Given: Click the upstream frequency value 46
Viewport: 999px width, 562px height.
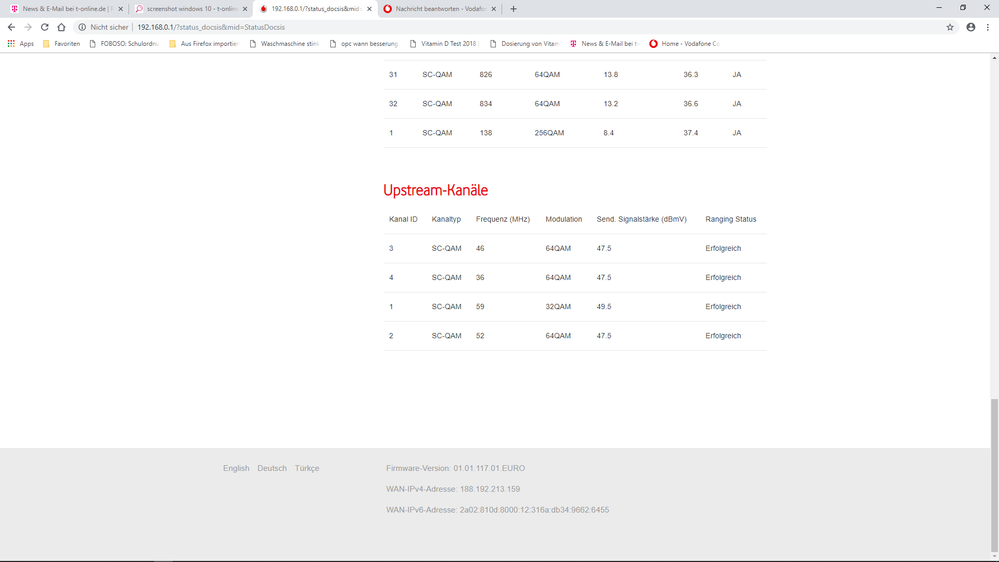Looking at the screenshot, I should click(480, 249).
